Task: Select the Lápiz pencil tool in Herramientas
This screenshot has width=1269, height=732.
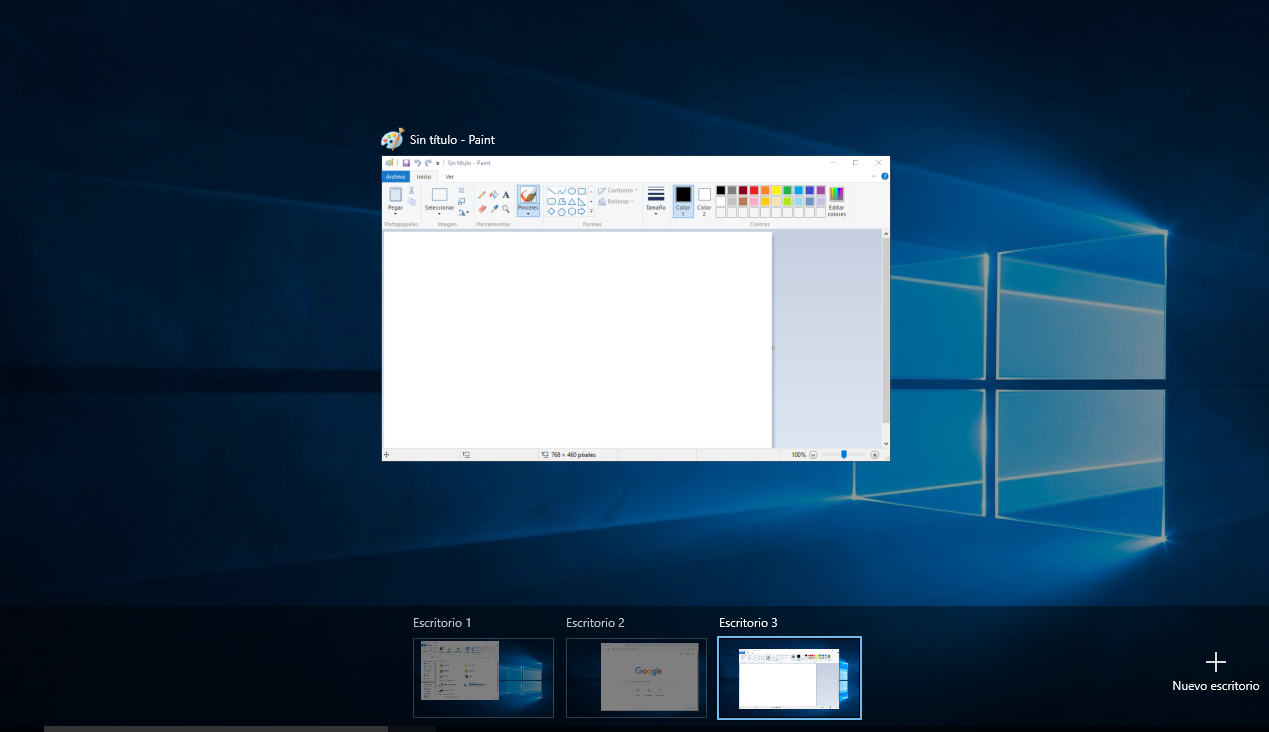Action: (x=481, y=194)
